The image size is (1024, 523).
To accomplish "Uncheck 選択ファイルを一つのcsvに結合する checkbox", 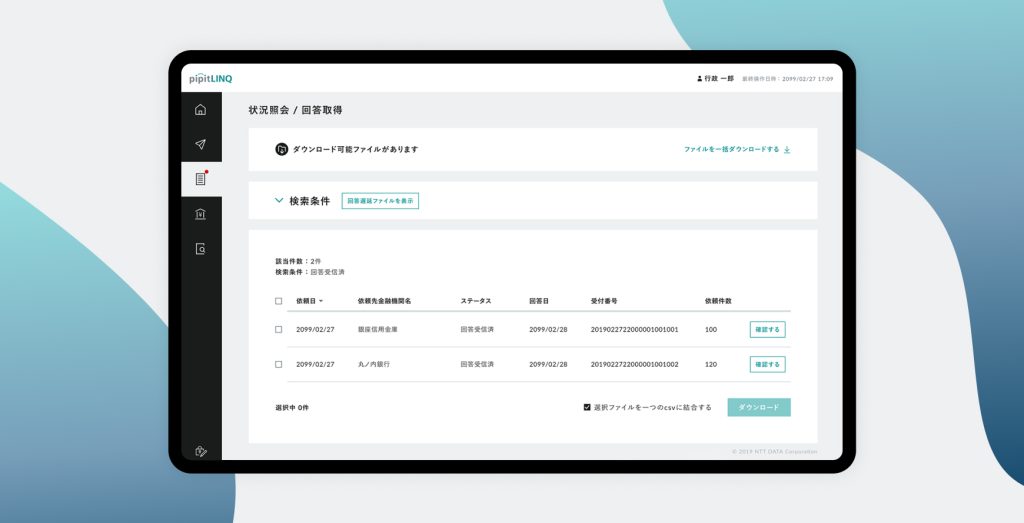I will 587,407.
